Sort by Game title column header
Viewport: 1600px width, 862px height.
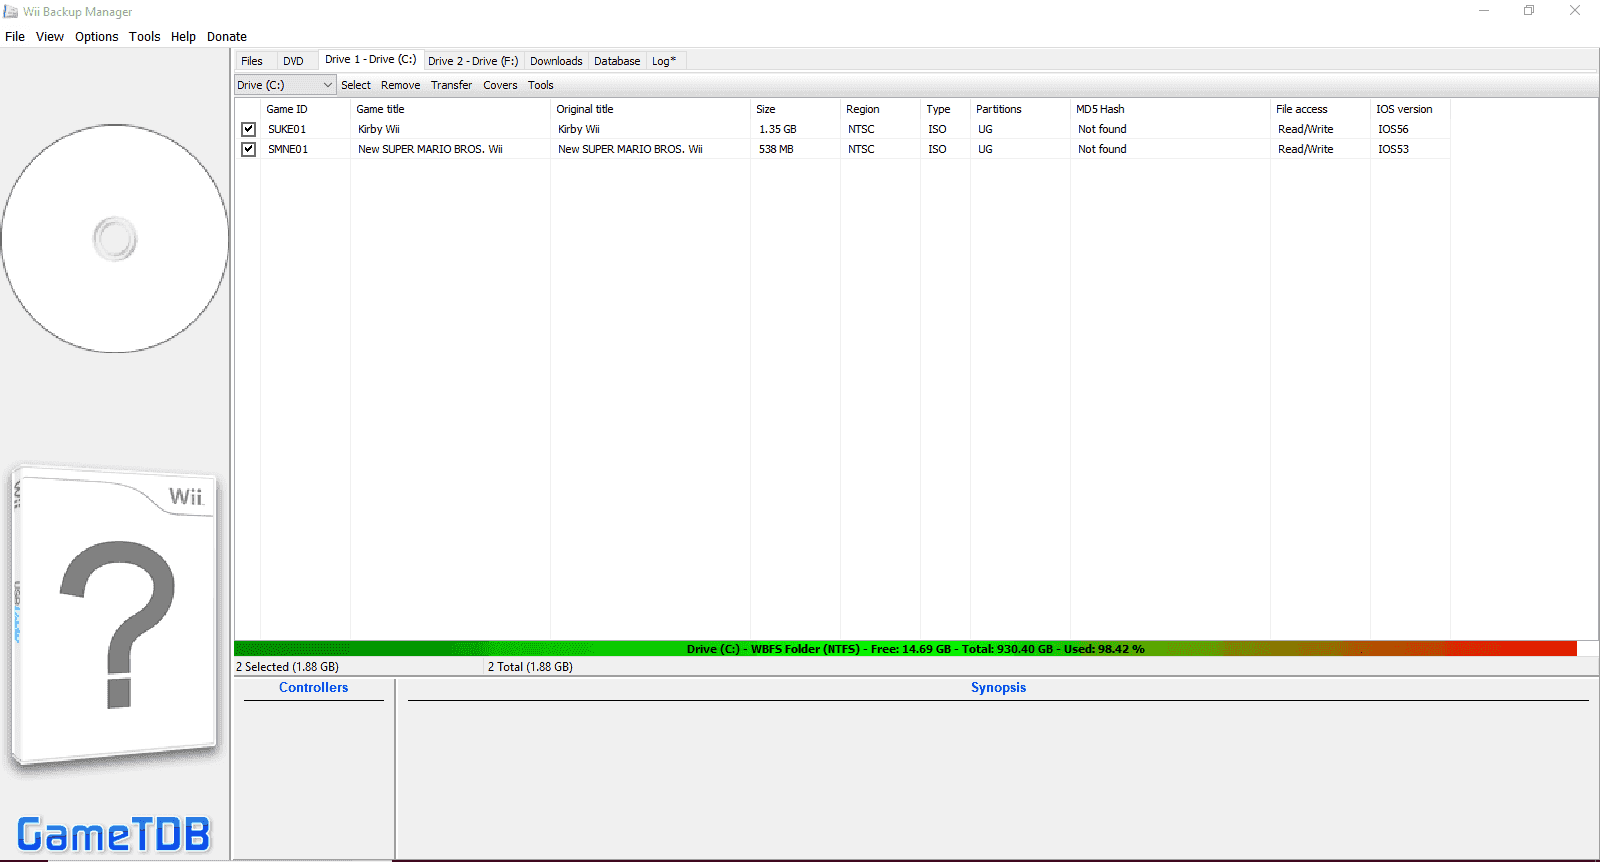(450, 109)
